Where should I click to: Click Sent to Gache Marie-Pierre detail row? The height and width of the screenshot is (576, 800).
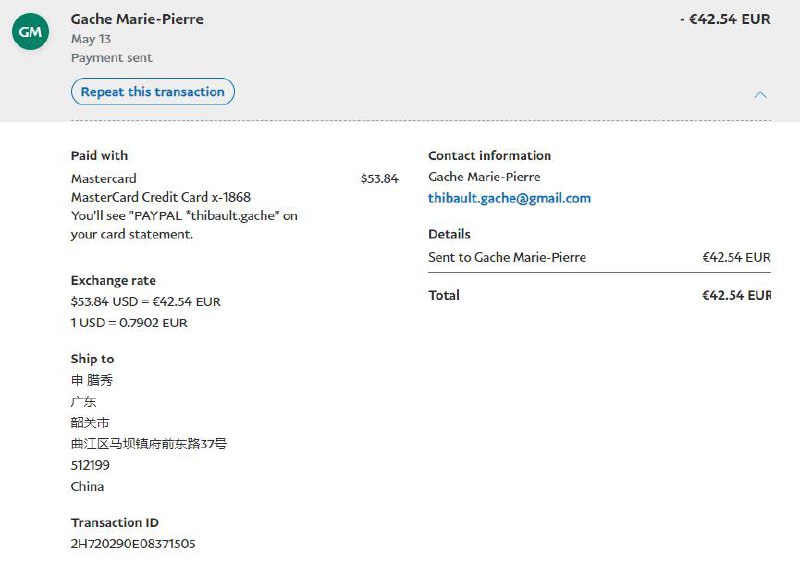[507, 257]
